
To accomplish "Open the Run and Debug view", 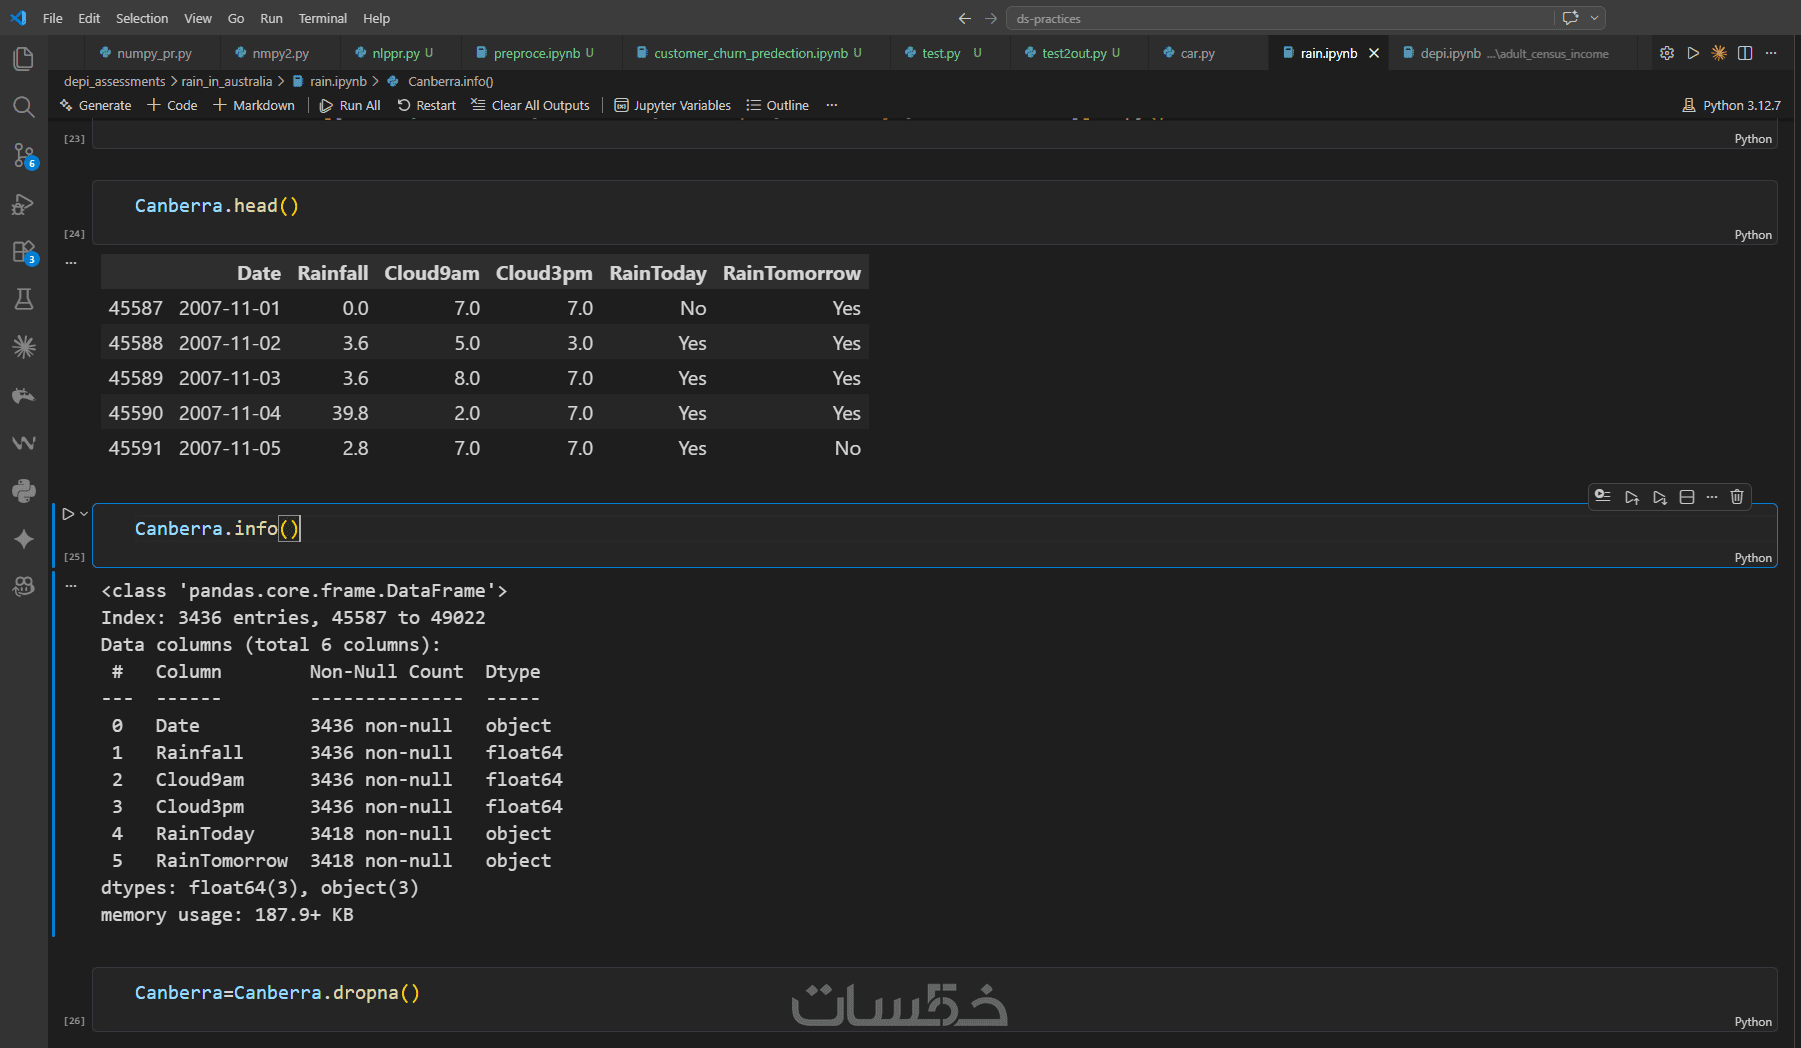I will (x=23, y=204).
